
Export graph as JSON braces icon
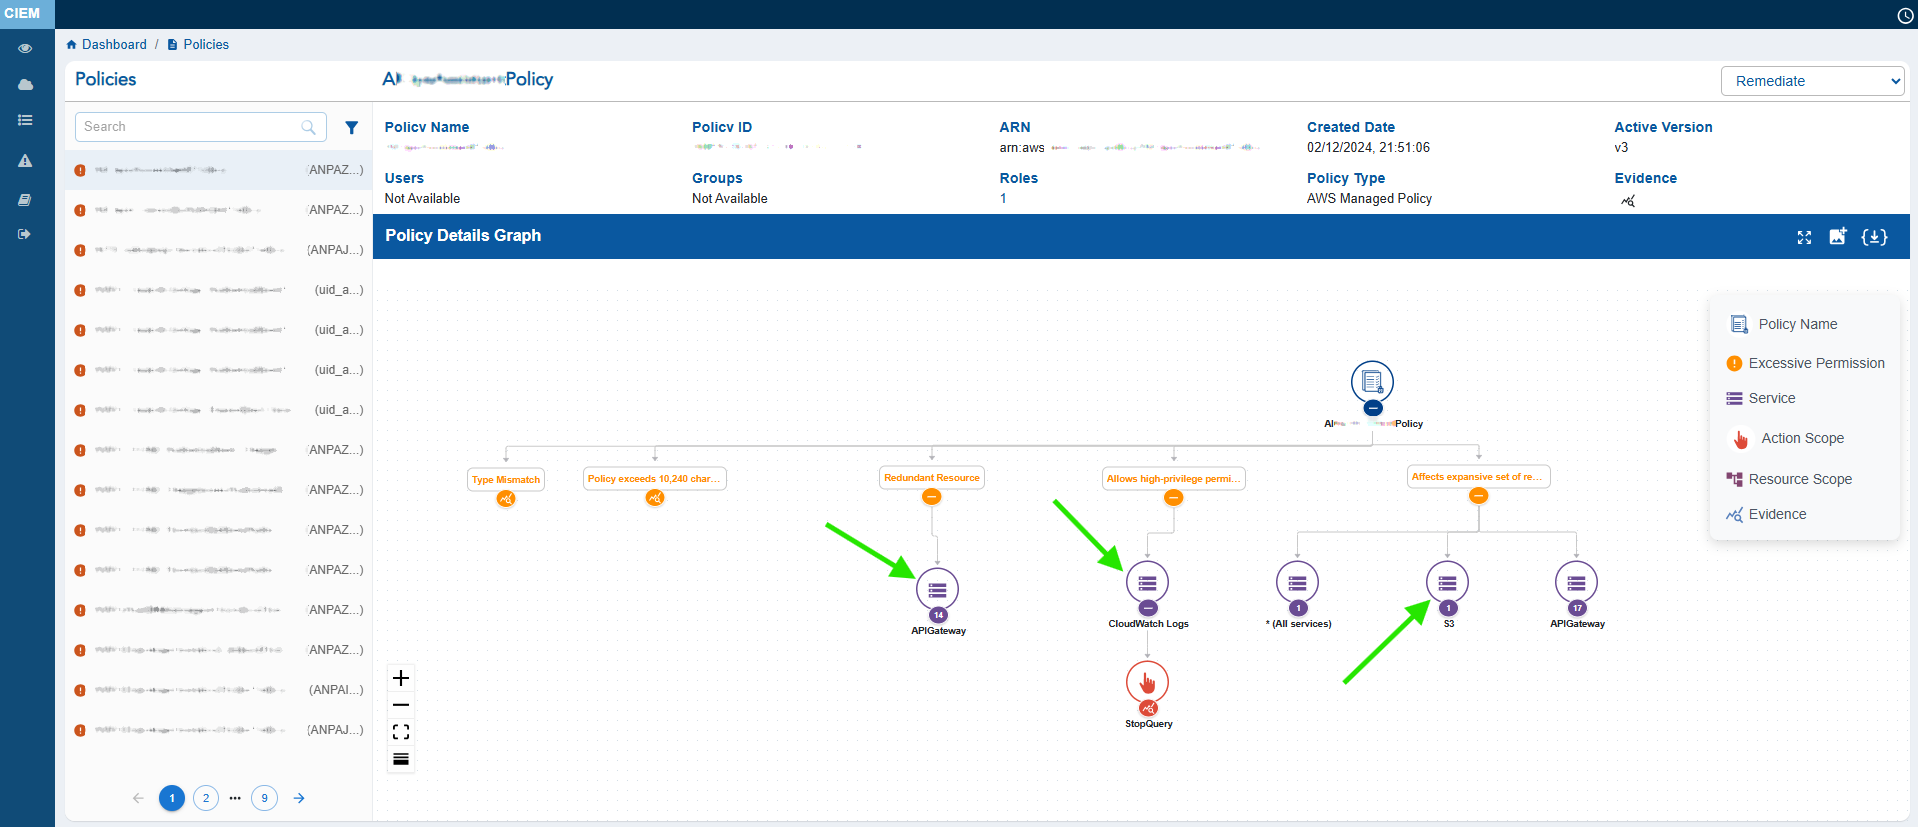click(x=1874, y=237)
